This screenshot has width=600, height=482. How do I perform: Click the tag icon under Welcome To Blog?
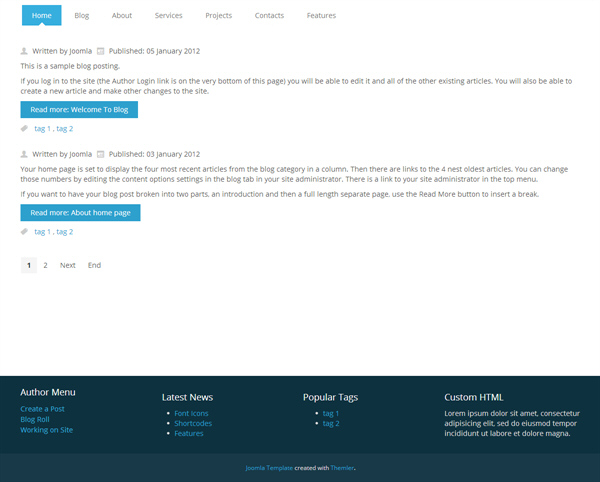pos(25,129)
